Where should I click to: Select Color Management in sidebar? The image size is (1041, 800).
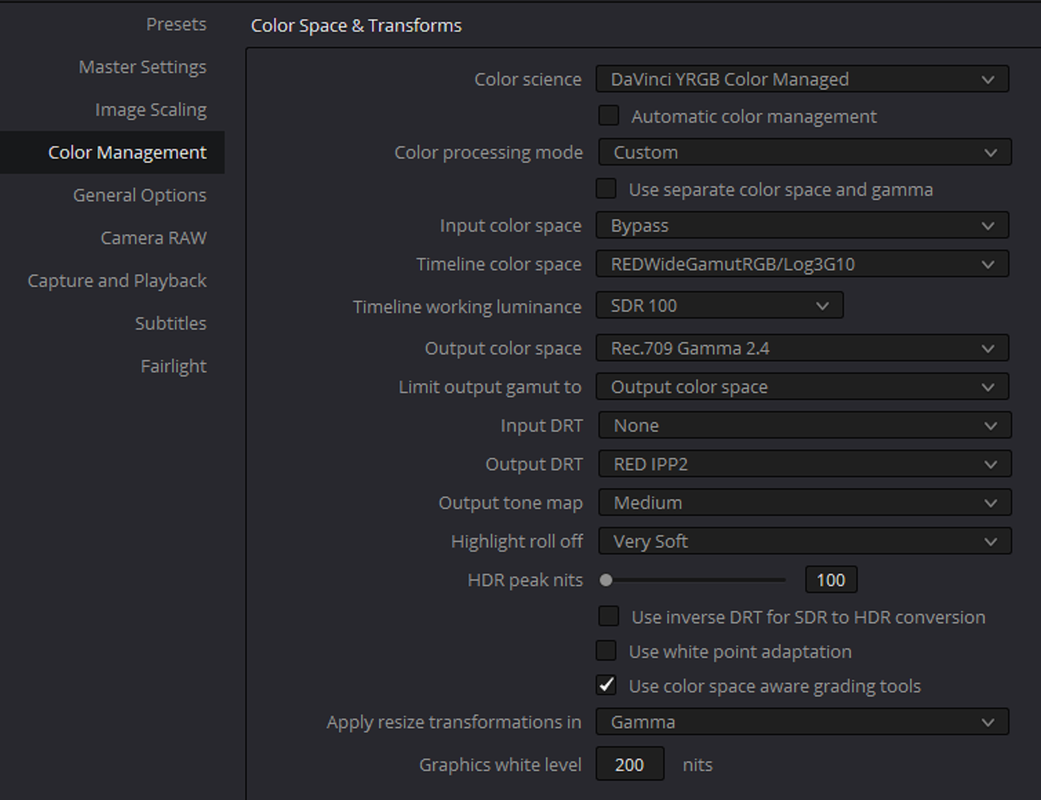click(112, 152)
